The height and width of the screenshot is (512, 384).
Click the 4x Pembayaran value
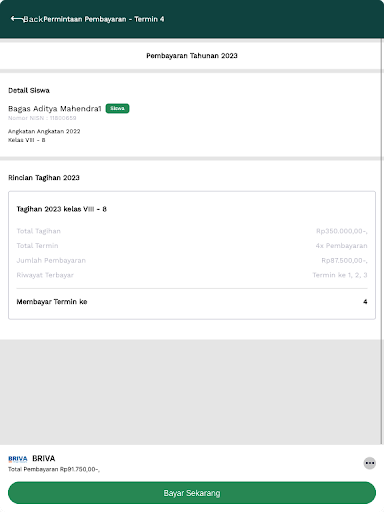tap(341, 246)
